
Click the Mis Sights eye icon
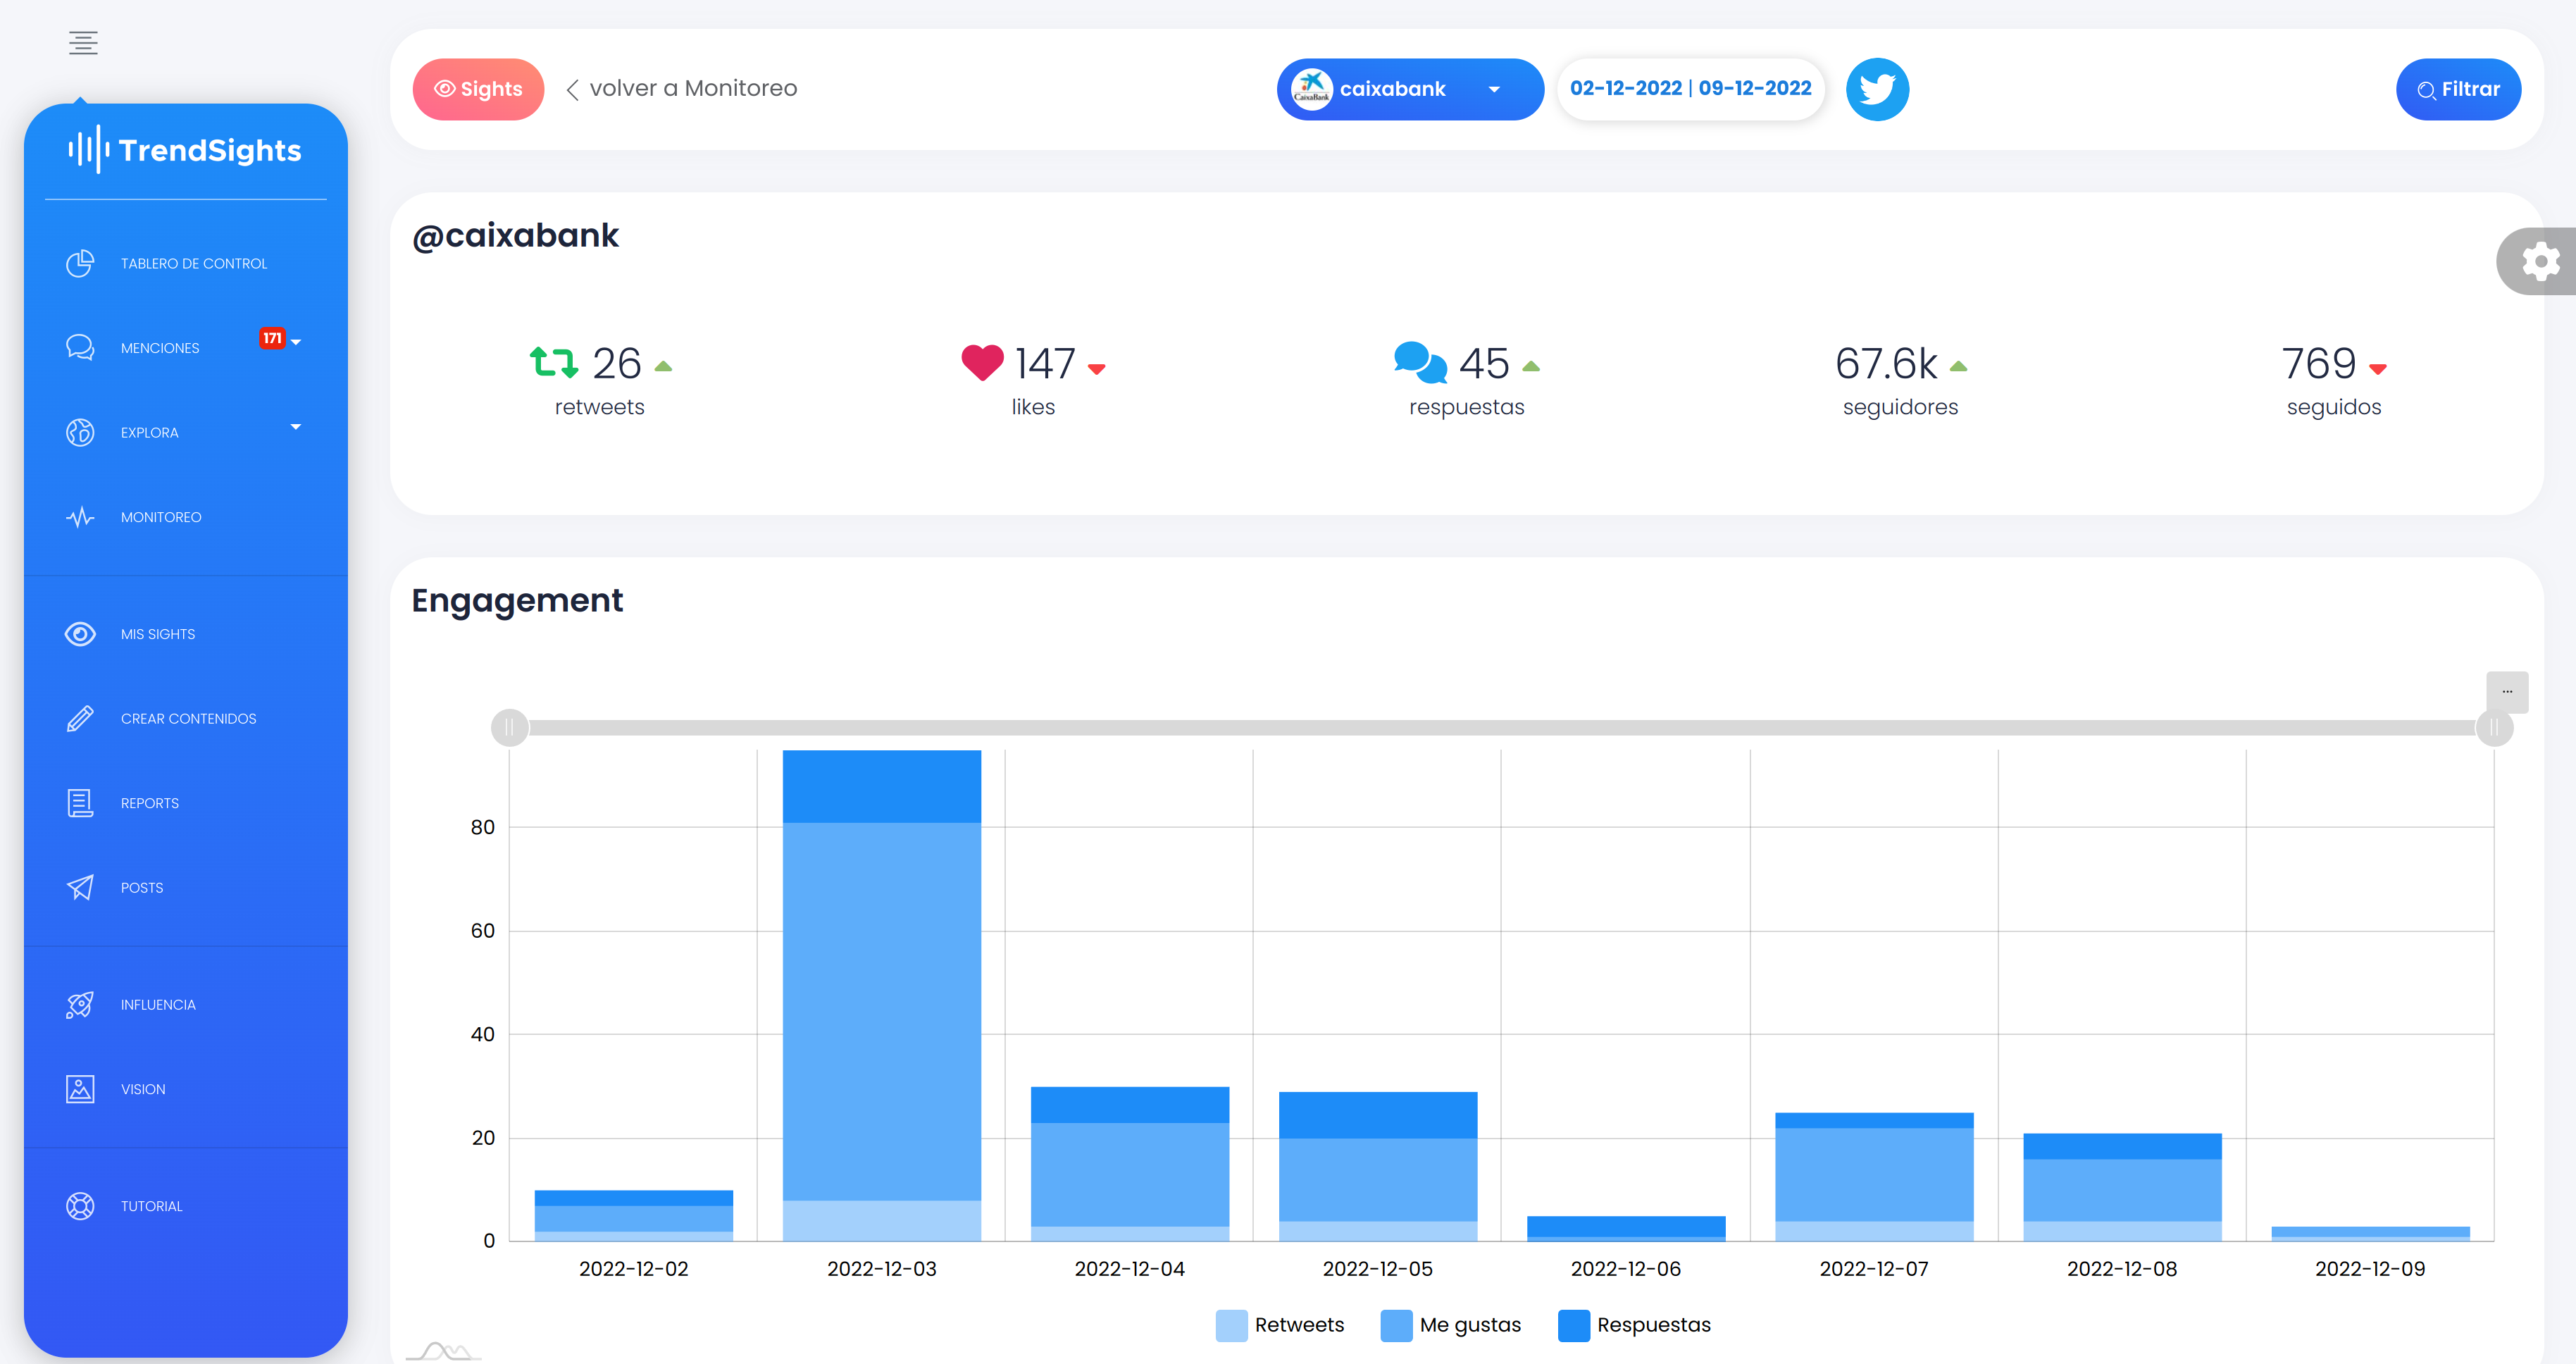coord(80,634)
